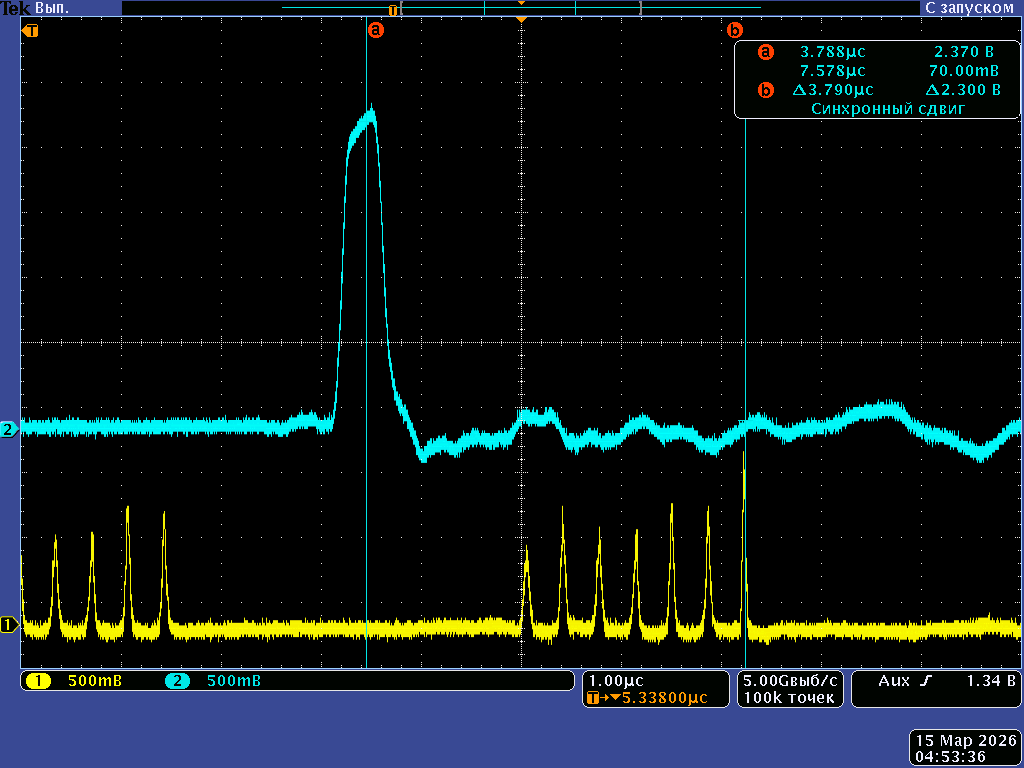Click trigger T marker in waveform overview bar
1024x768 pixels.
394,9
